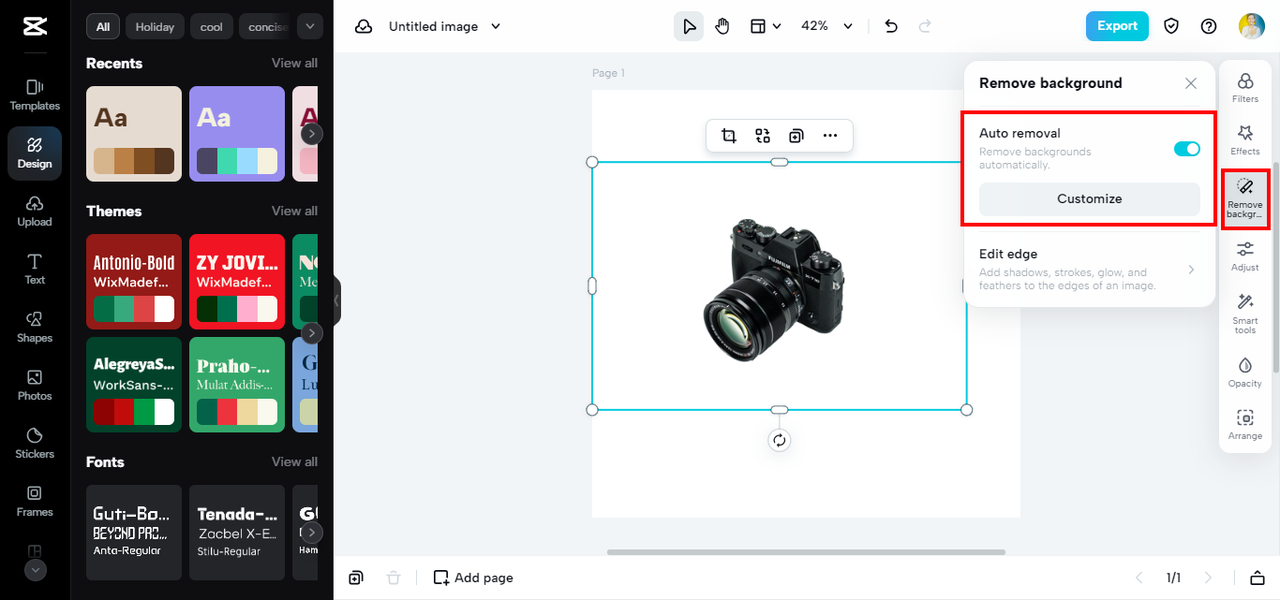Click the smart cutout toolbar icon
This screenshot has width=1280, height=600.
tap(763, 136)
